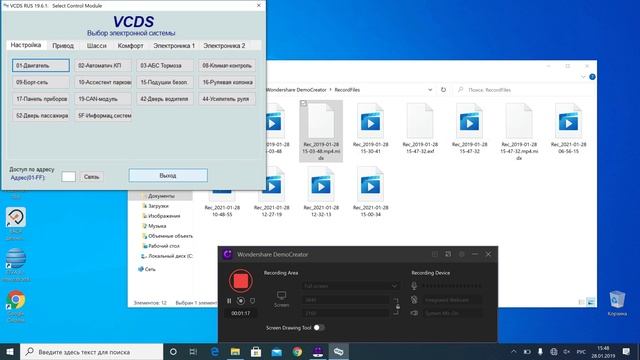
Task: Click the Адрес(01-FF) address input field
Action: (68, 176)
